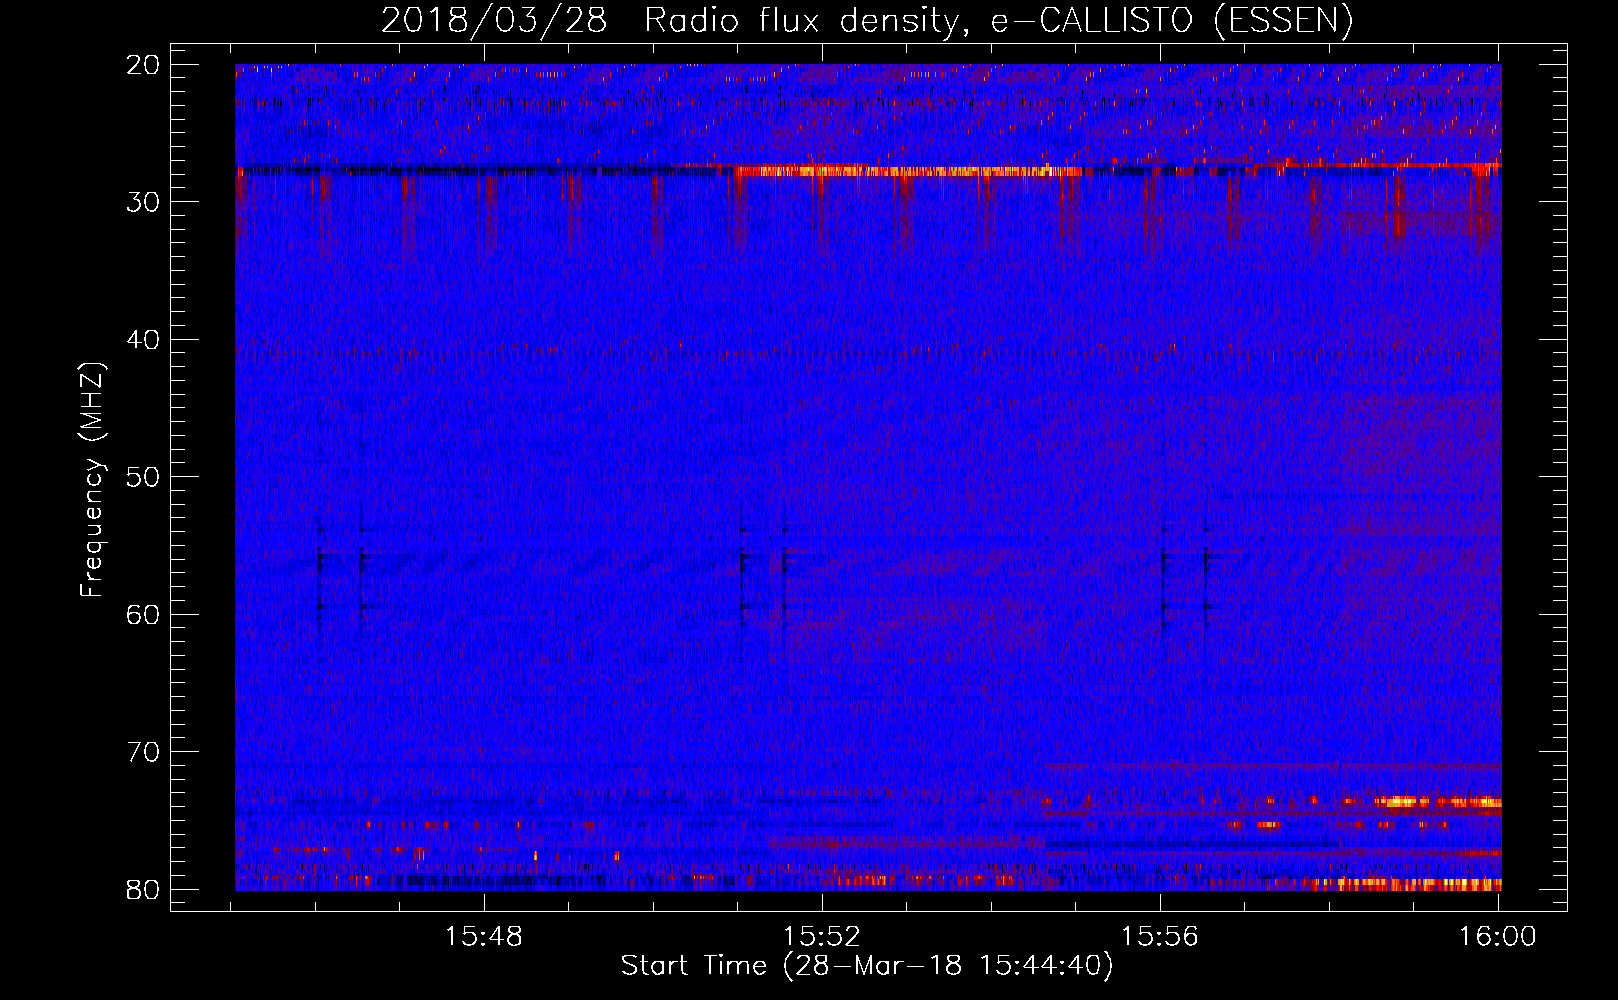Click the 80 frequency tick label
The width and height of the screenshot is (1618, 1000).
pyautogui.click(x=144, y=889)
